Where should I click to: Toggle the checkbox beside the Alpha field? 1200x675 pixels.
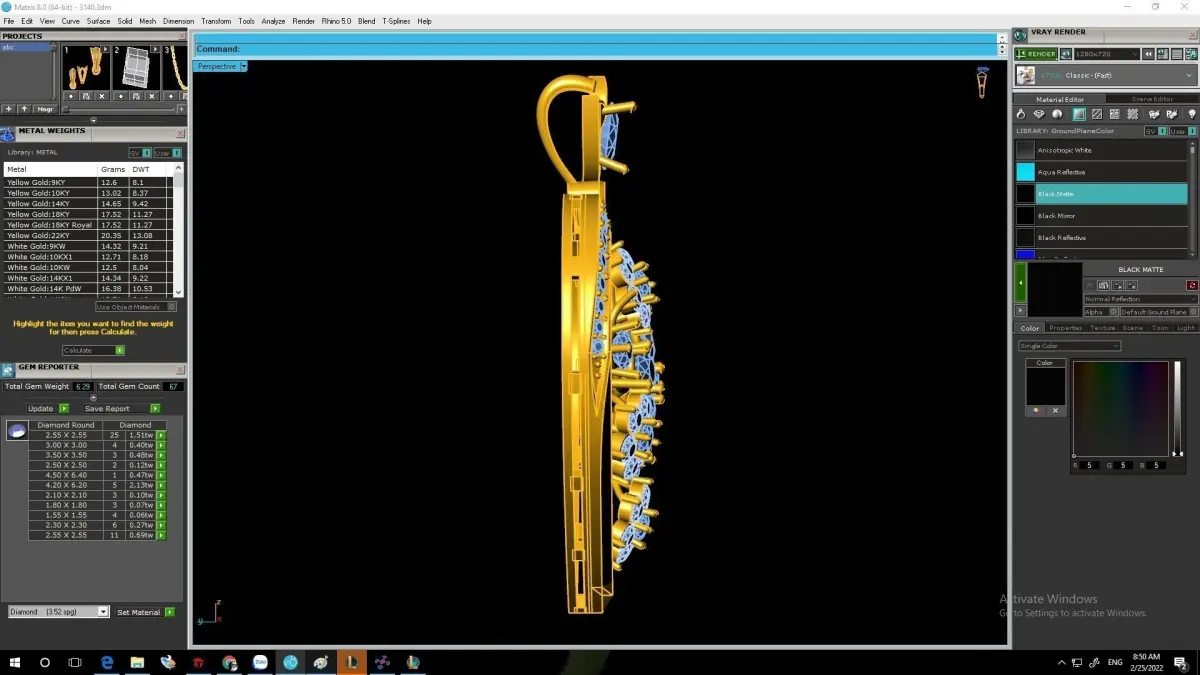(x=1113, y=312)
